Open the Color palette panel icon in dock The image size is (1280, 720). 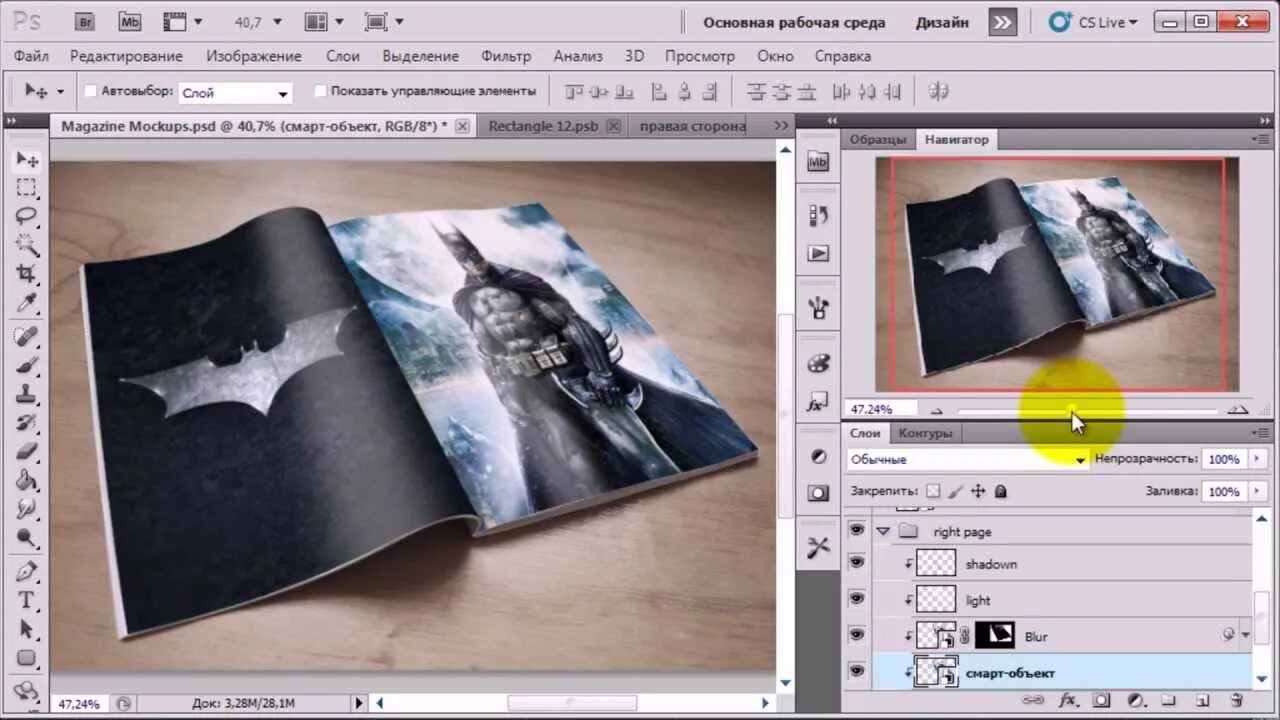click(x=819, y=361)
